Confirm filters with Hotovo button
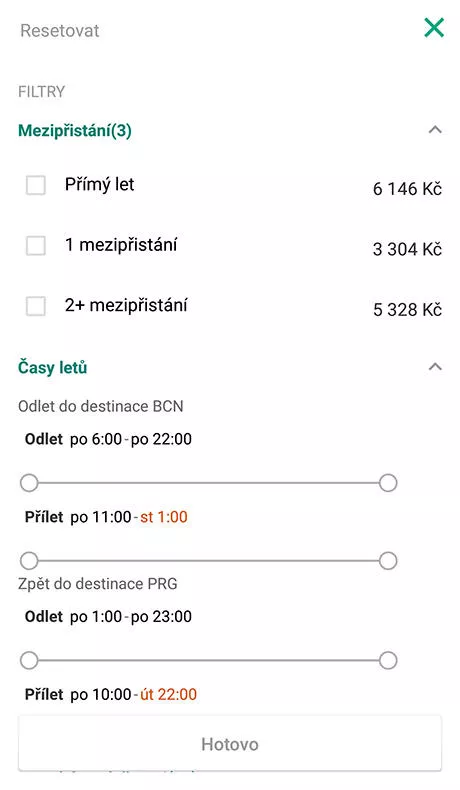This screenshot has width=460, height=790. pyautogui.click(x=230, y=744)
